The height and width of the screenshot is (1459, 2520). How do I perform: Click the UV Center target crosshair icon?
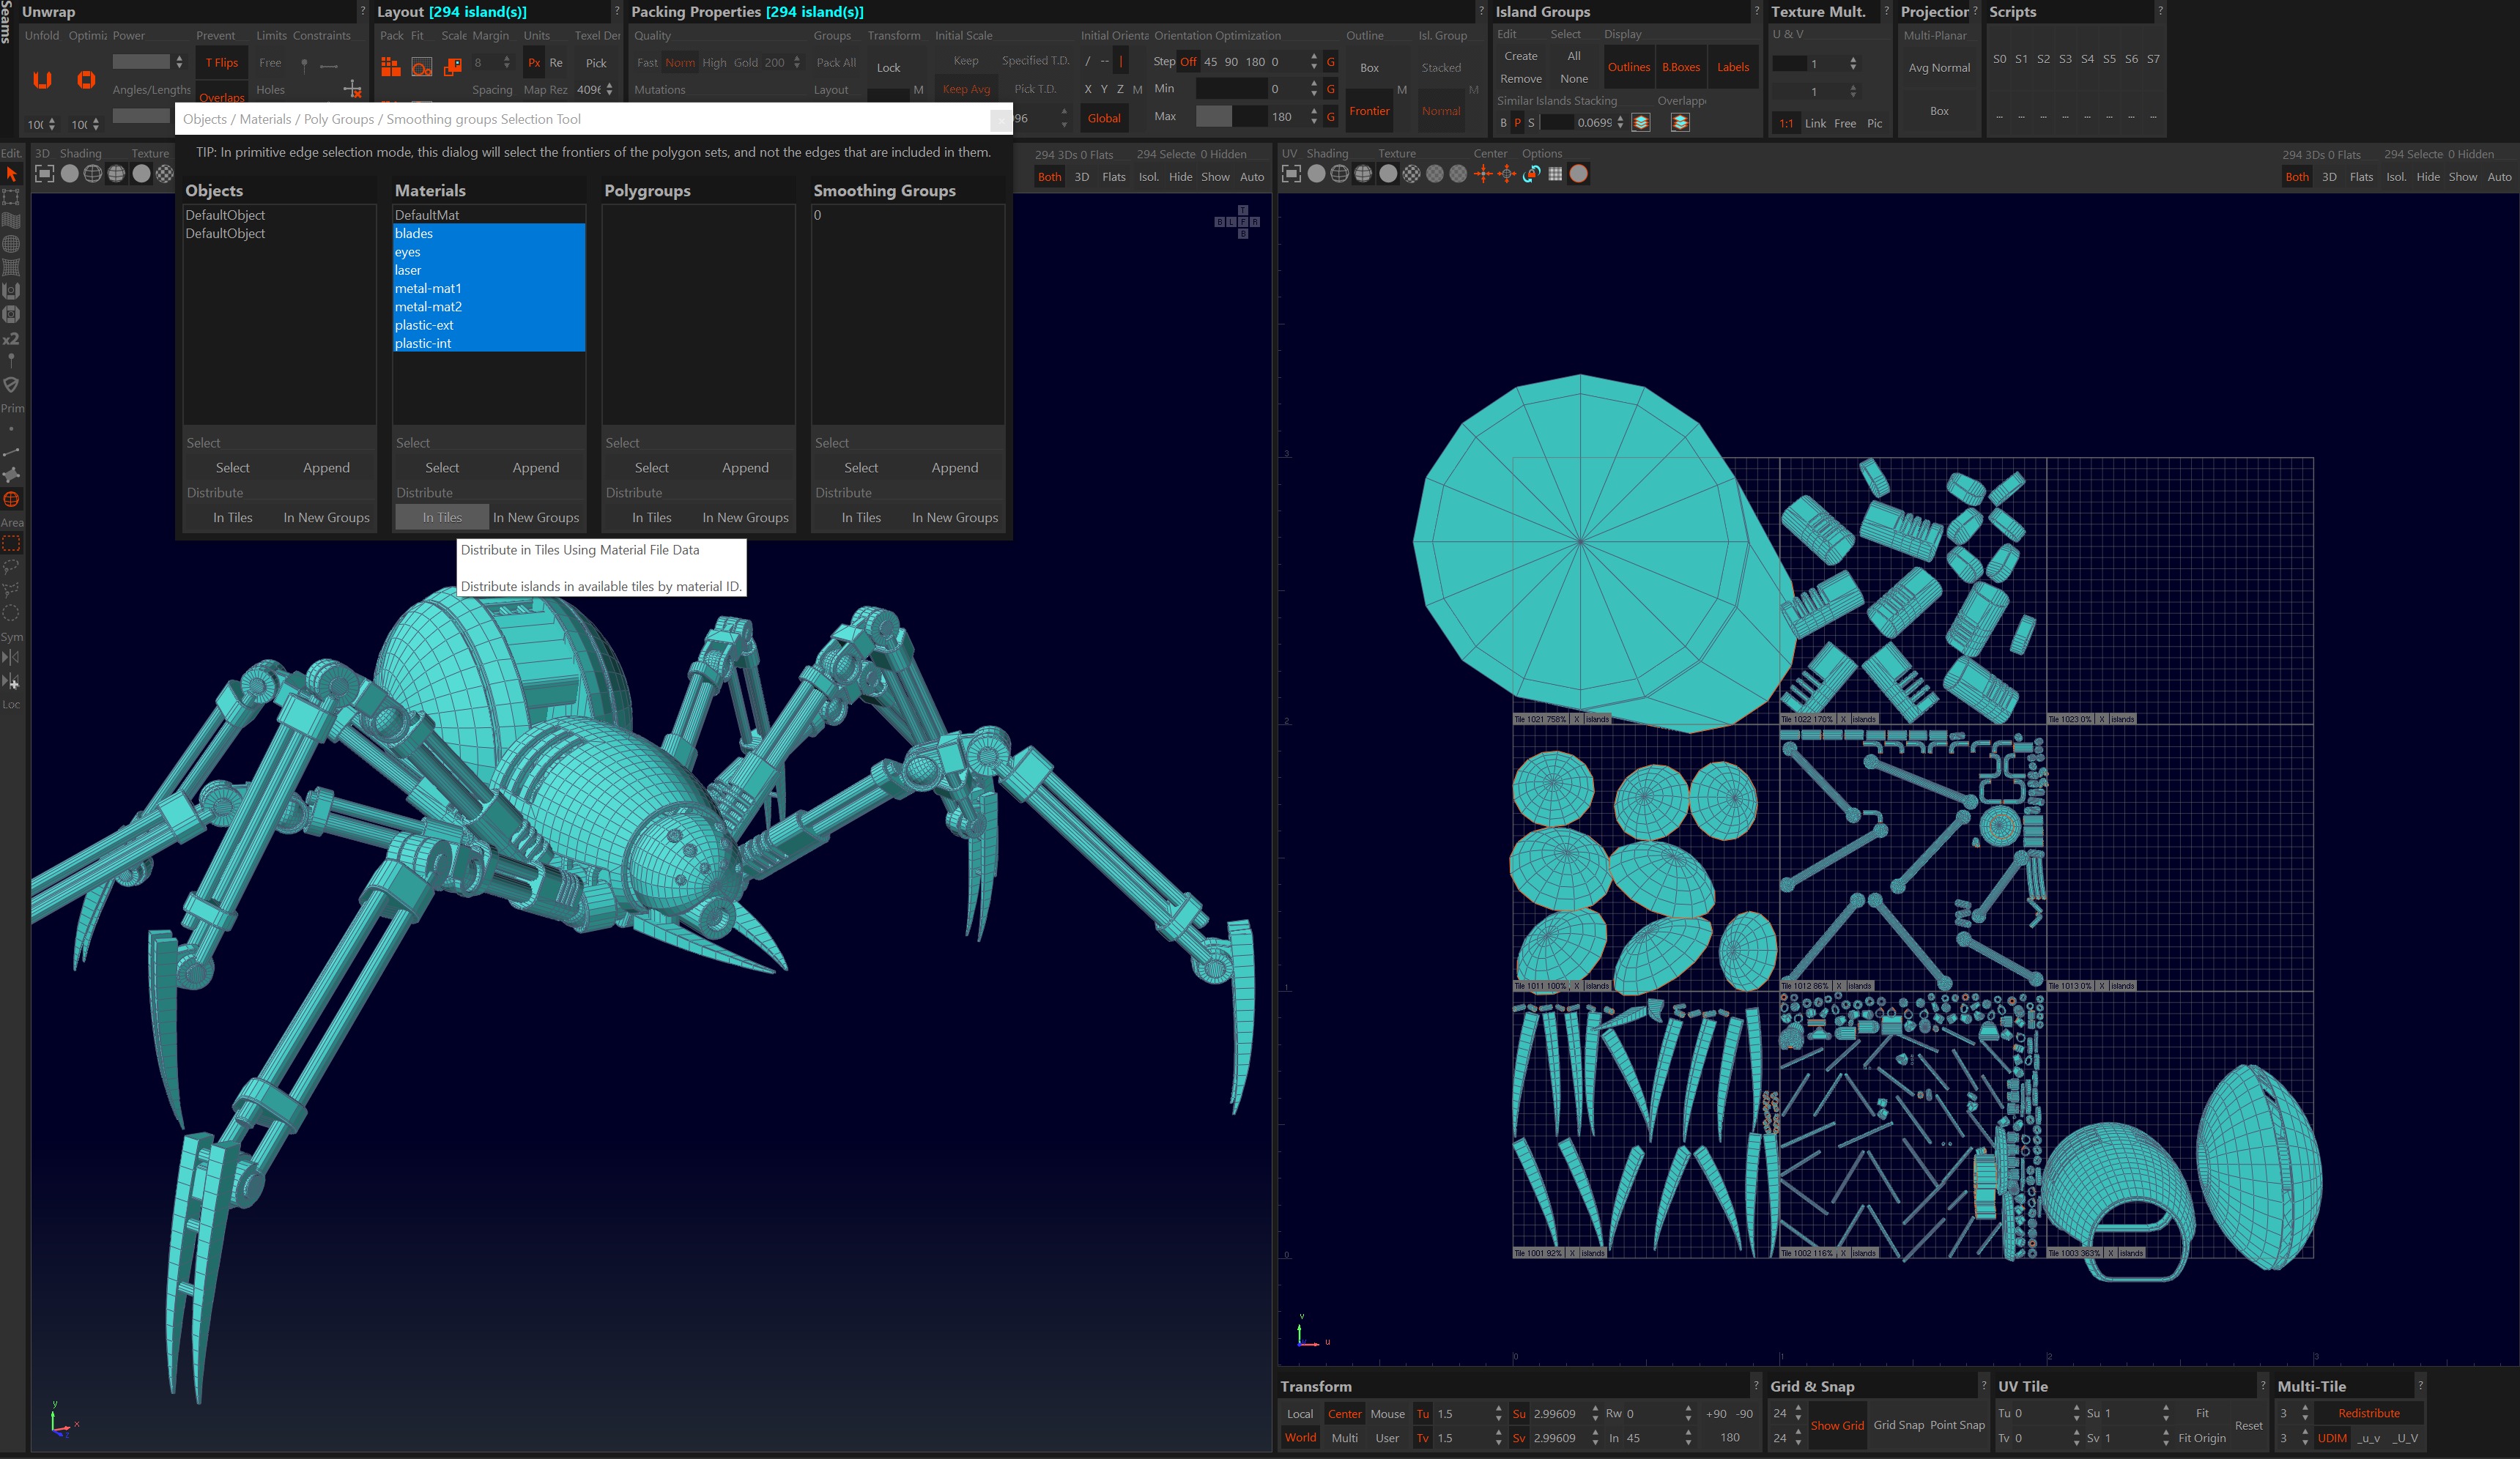click(1507, 174)
